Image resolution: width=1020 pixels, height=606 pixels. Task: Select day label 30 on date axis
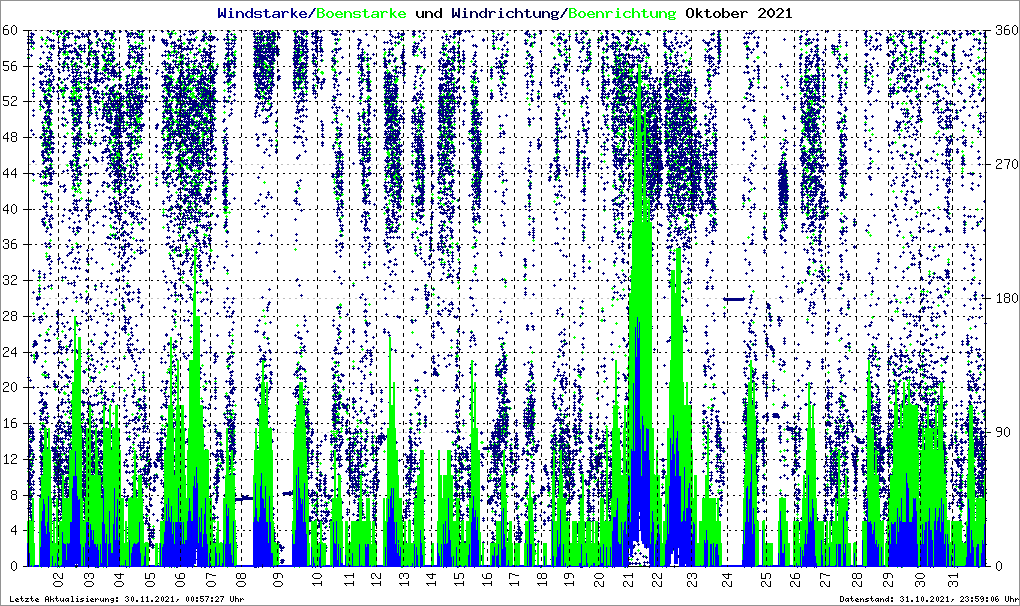(x=920, y=577)
